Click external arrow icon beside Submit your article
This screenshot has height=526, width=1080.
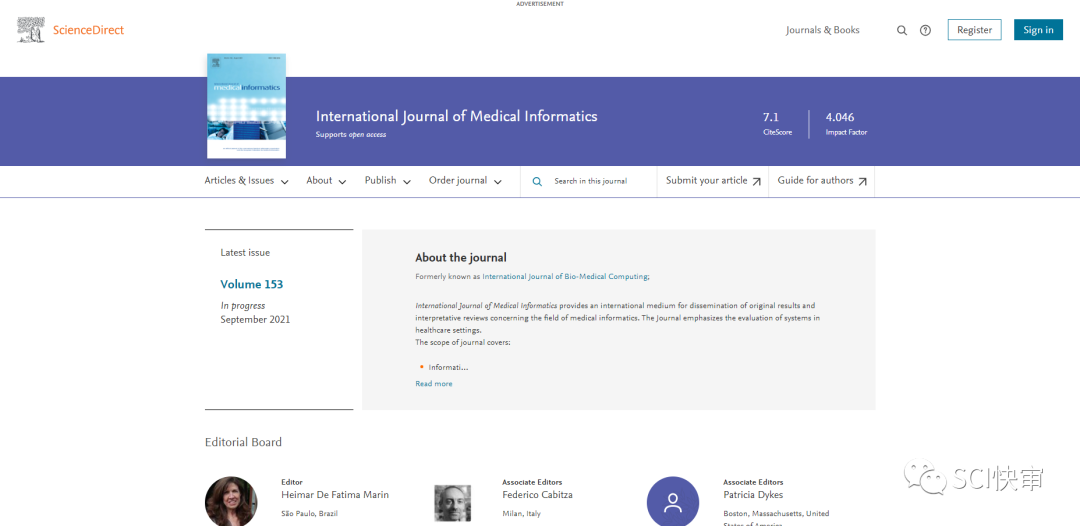point(756,182)
